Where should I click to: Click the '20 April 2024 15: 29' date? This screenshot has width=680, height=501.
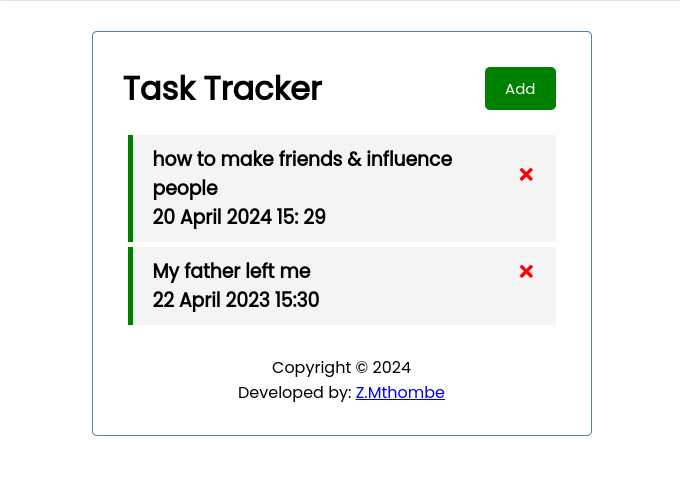[x=239, y=217]
